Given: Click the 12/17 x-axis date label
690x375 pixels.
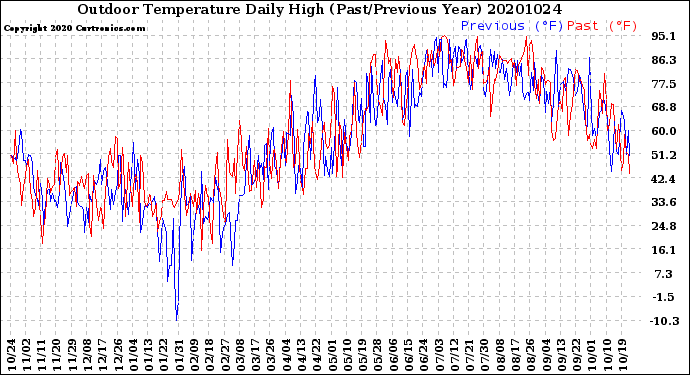Looking at the screenshot, I should click(102, 355).
